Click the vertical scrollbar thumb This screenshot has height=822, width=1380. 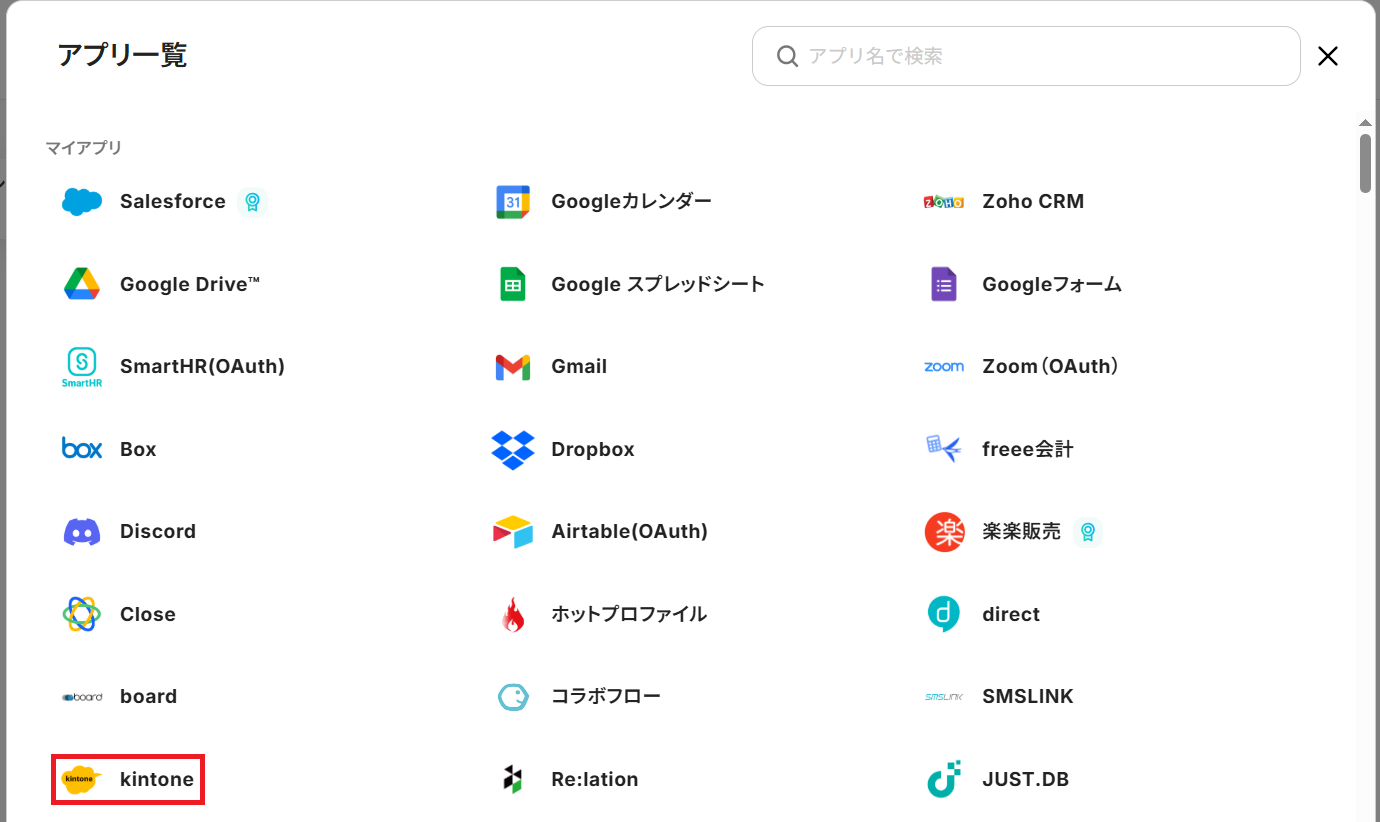tap(1365, 162)
